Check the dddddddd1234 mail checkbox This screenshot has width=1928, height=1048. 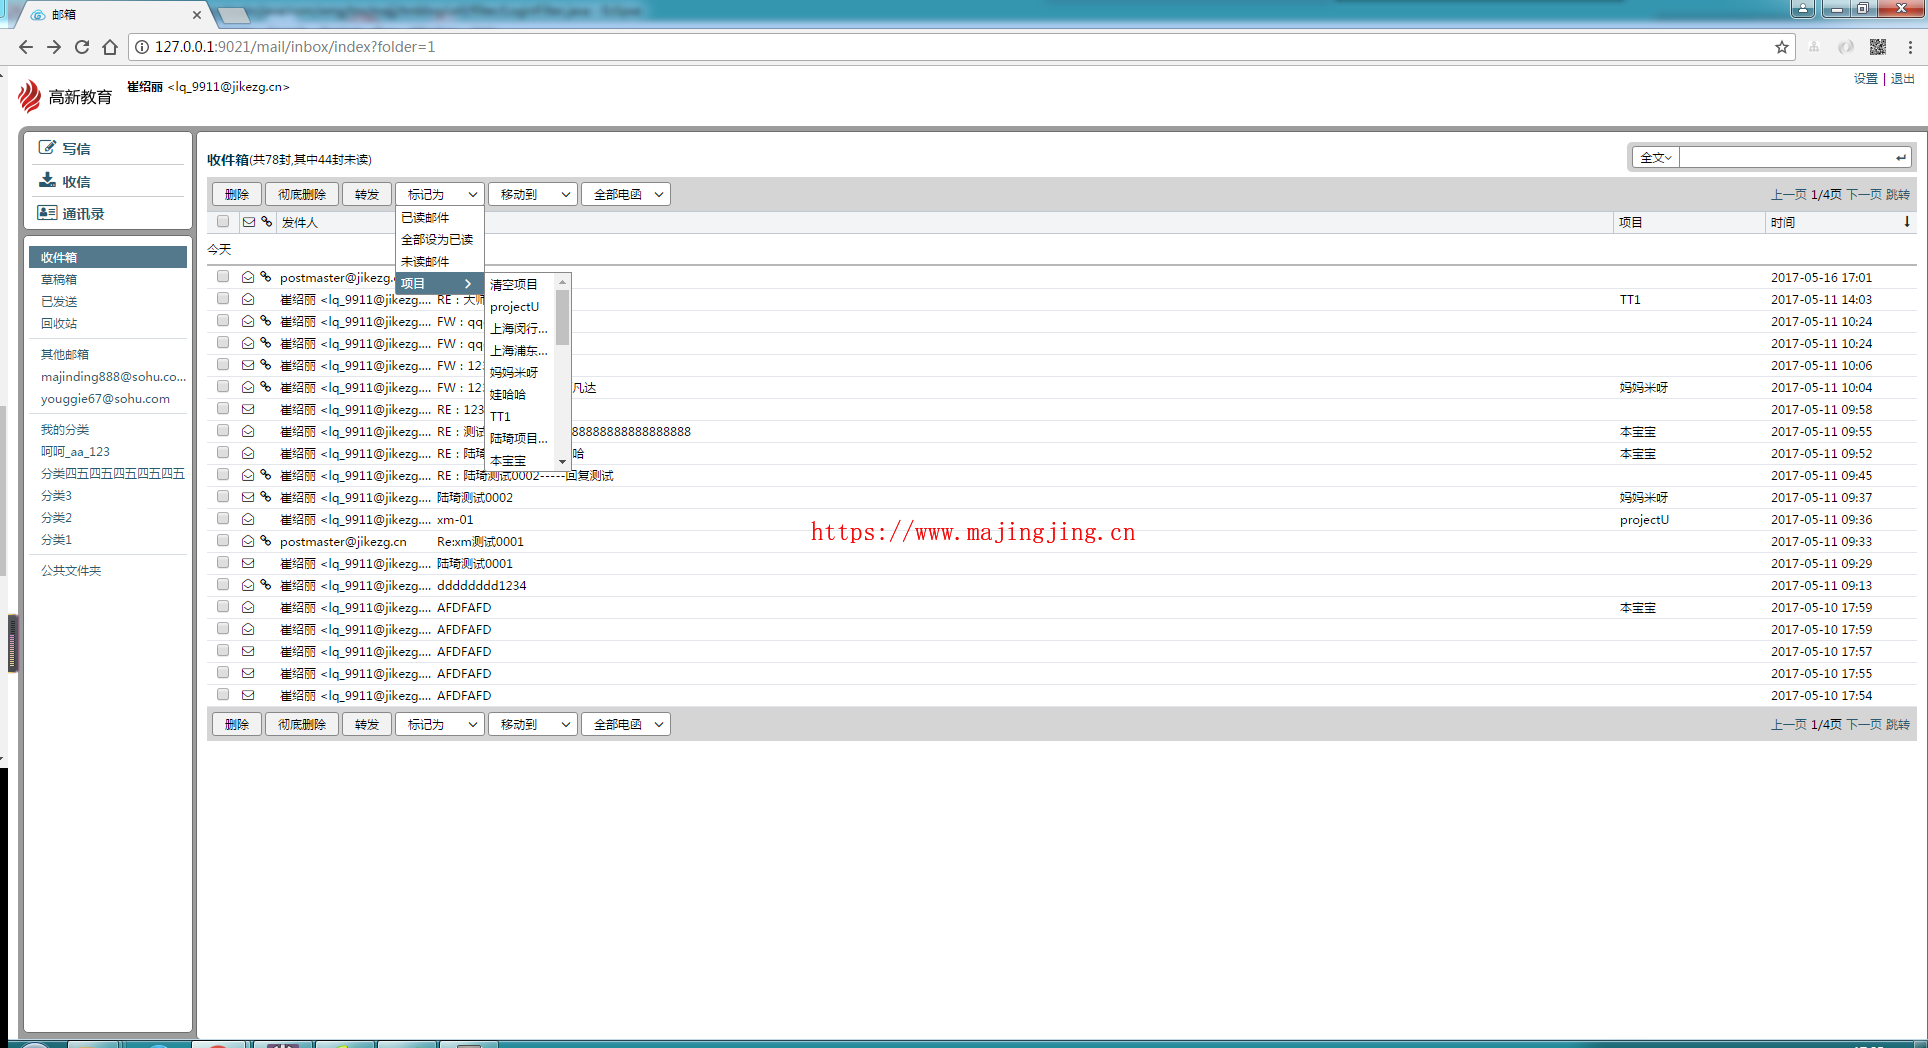pos(223,585)
